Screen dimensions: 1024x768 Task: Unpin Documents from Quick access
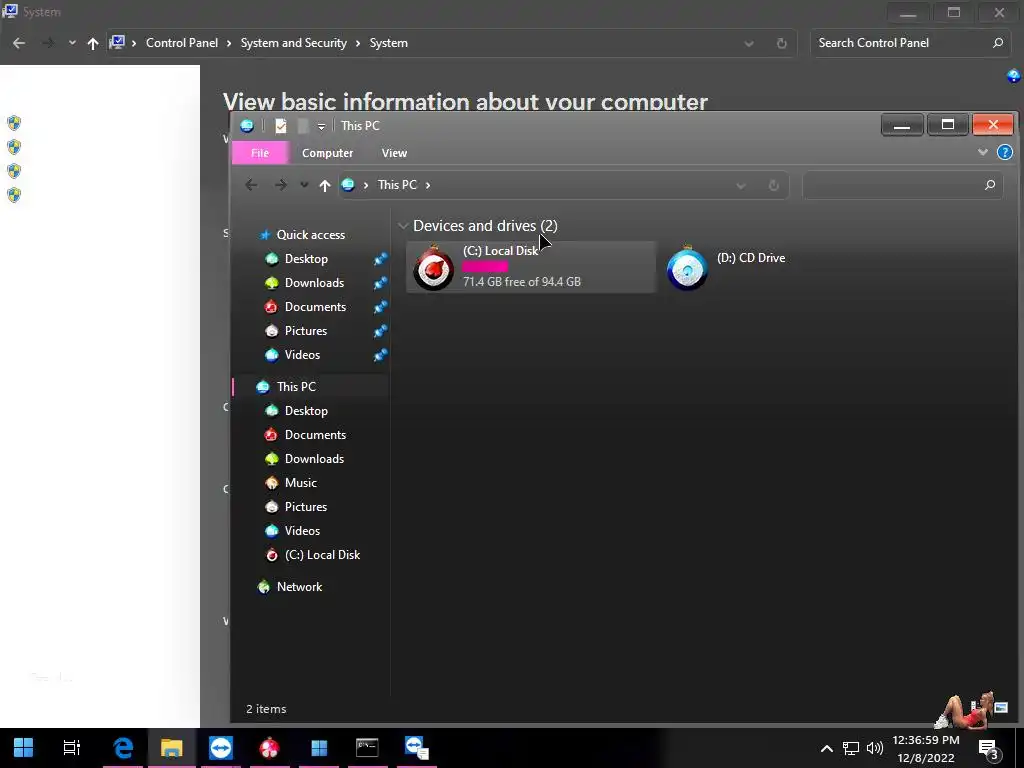tap(380, 307)
